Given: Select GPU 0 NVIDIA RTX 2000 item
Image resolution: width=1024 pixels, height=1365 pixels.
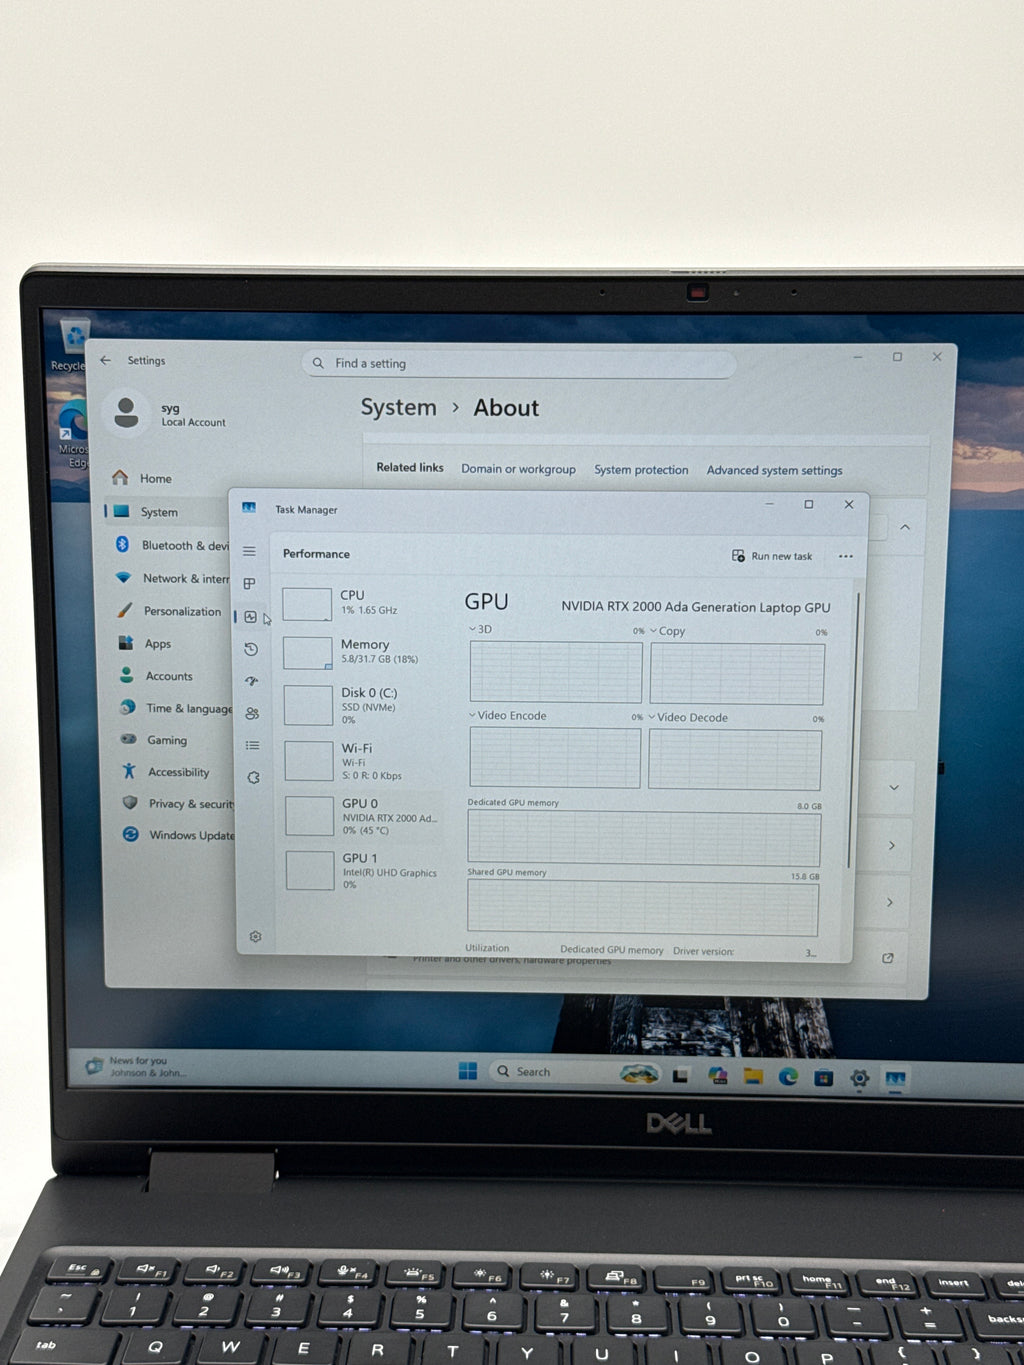Looking at the screenshot, I should click(365, 816).
